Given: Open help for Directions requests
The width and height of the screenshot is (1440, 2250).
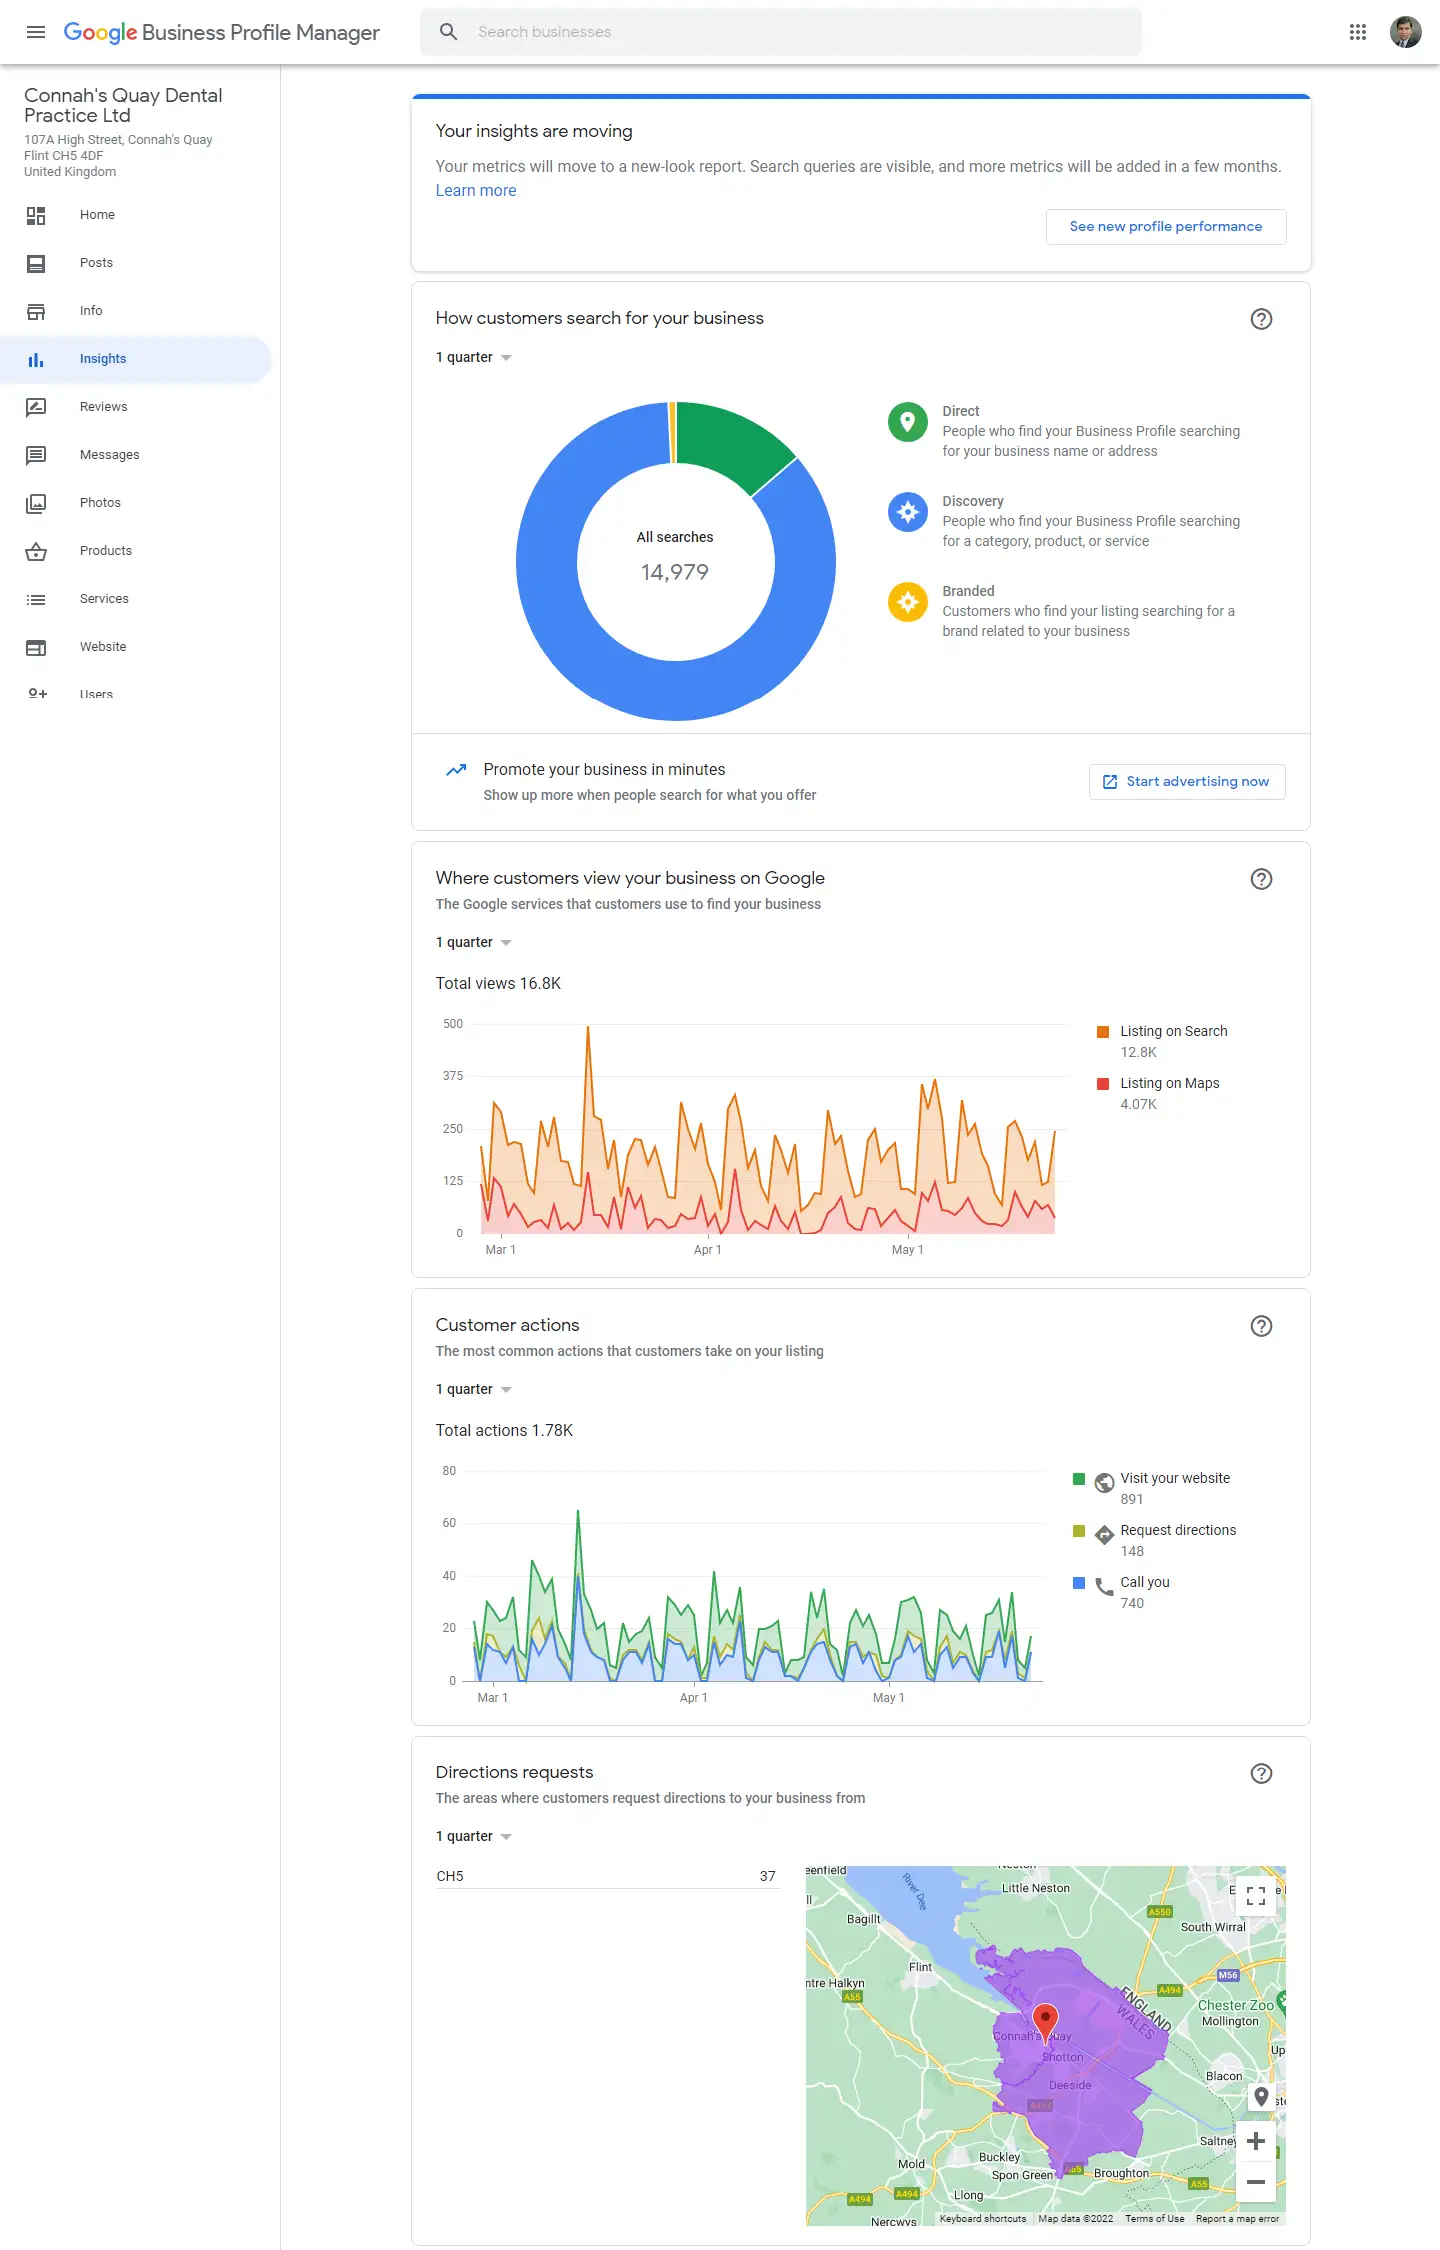Looking at the screenshot, I should (1261, 1773).
